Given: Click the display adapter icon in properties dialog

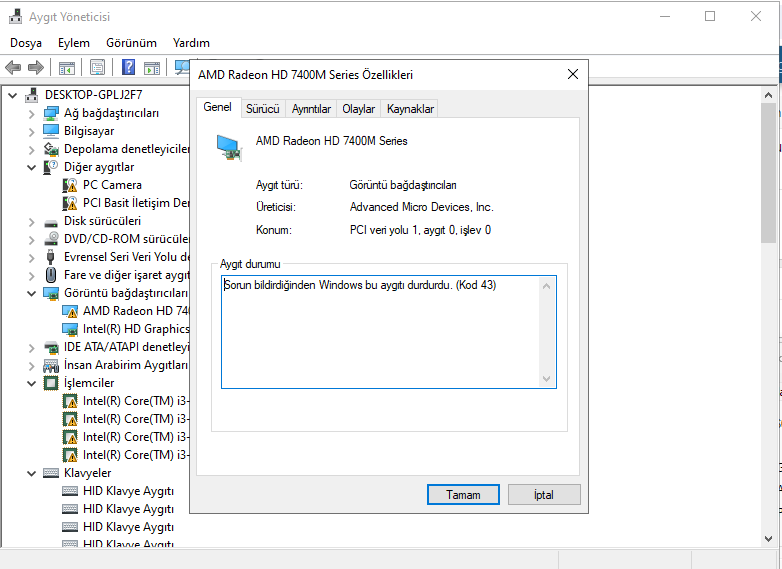Looking at the screenshot, I should click(229, 148).
